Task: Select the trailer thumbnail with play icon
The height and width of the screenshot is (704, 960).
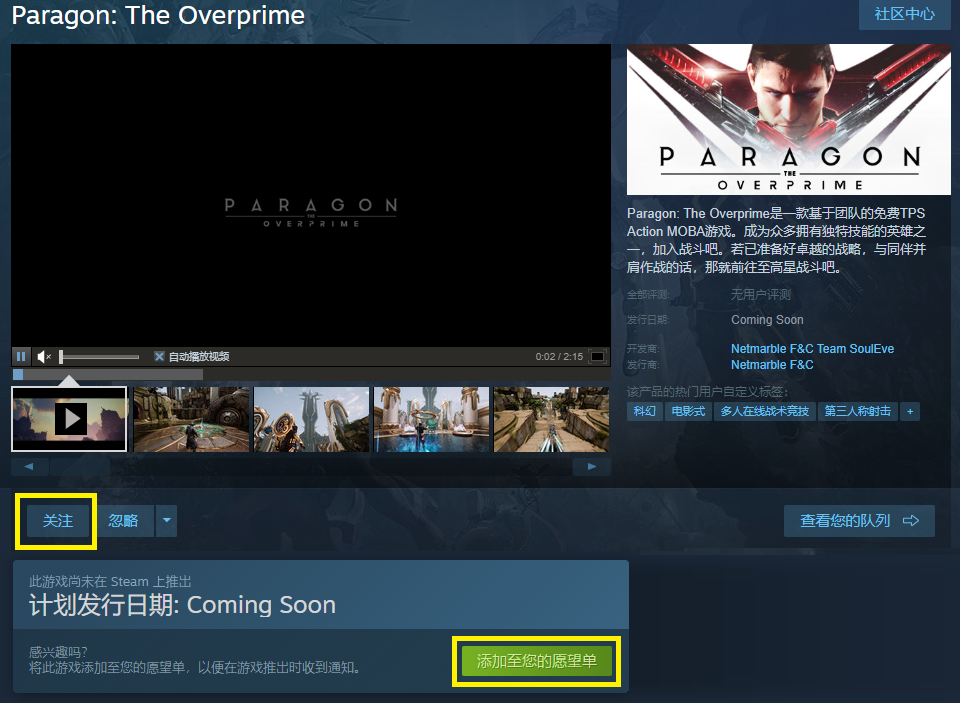Action: 69,419
